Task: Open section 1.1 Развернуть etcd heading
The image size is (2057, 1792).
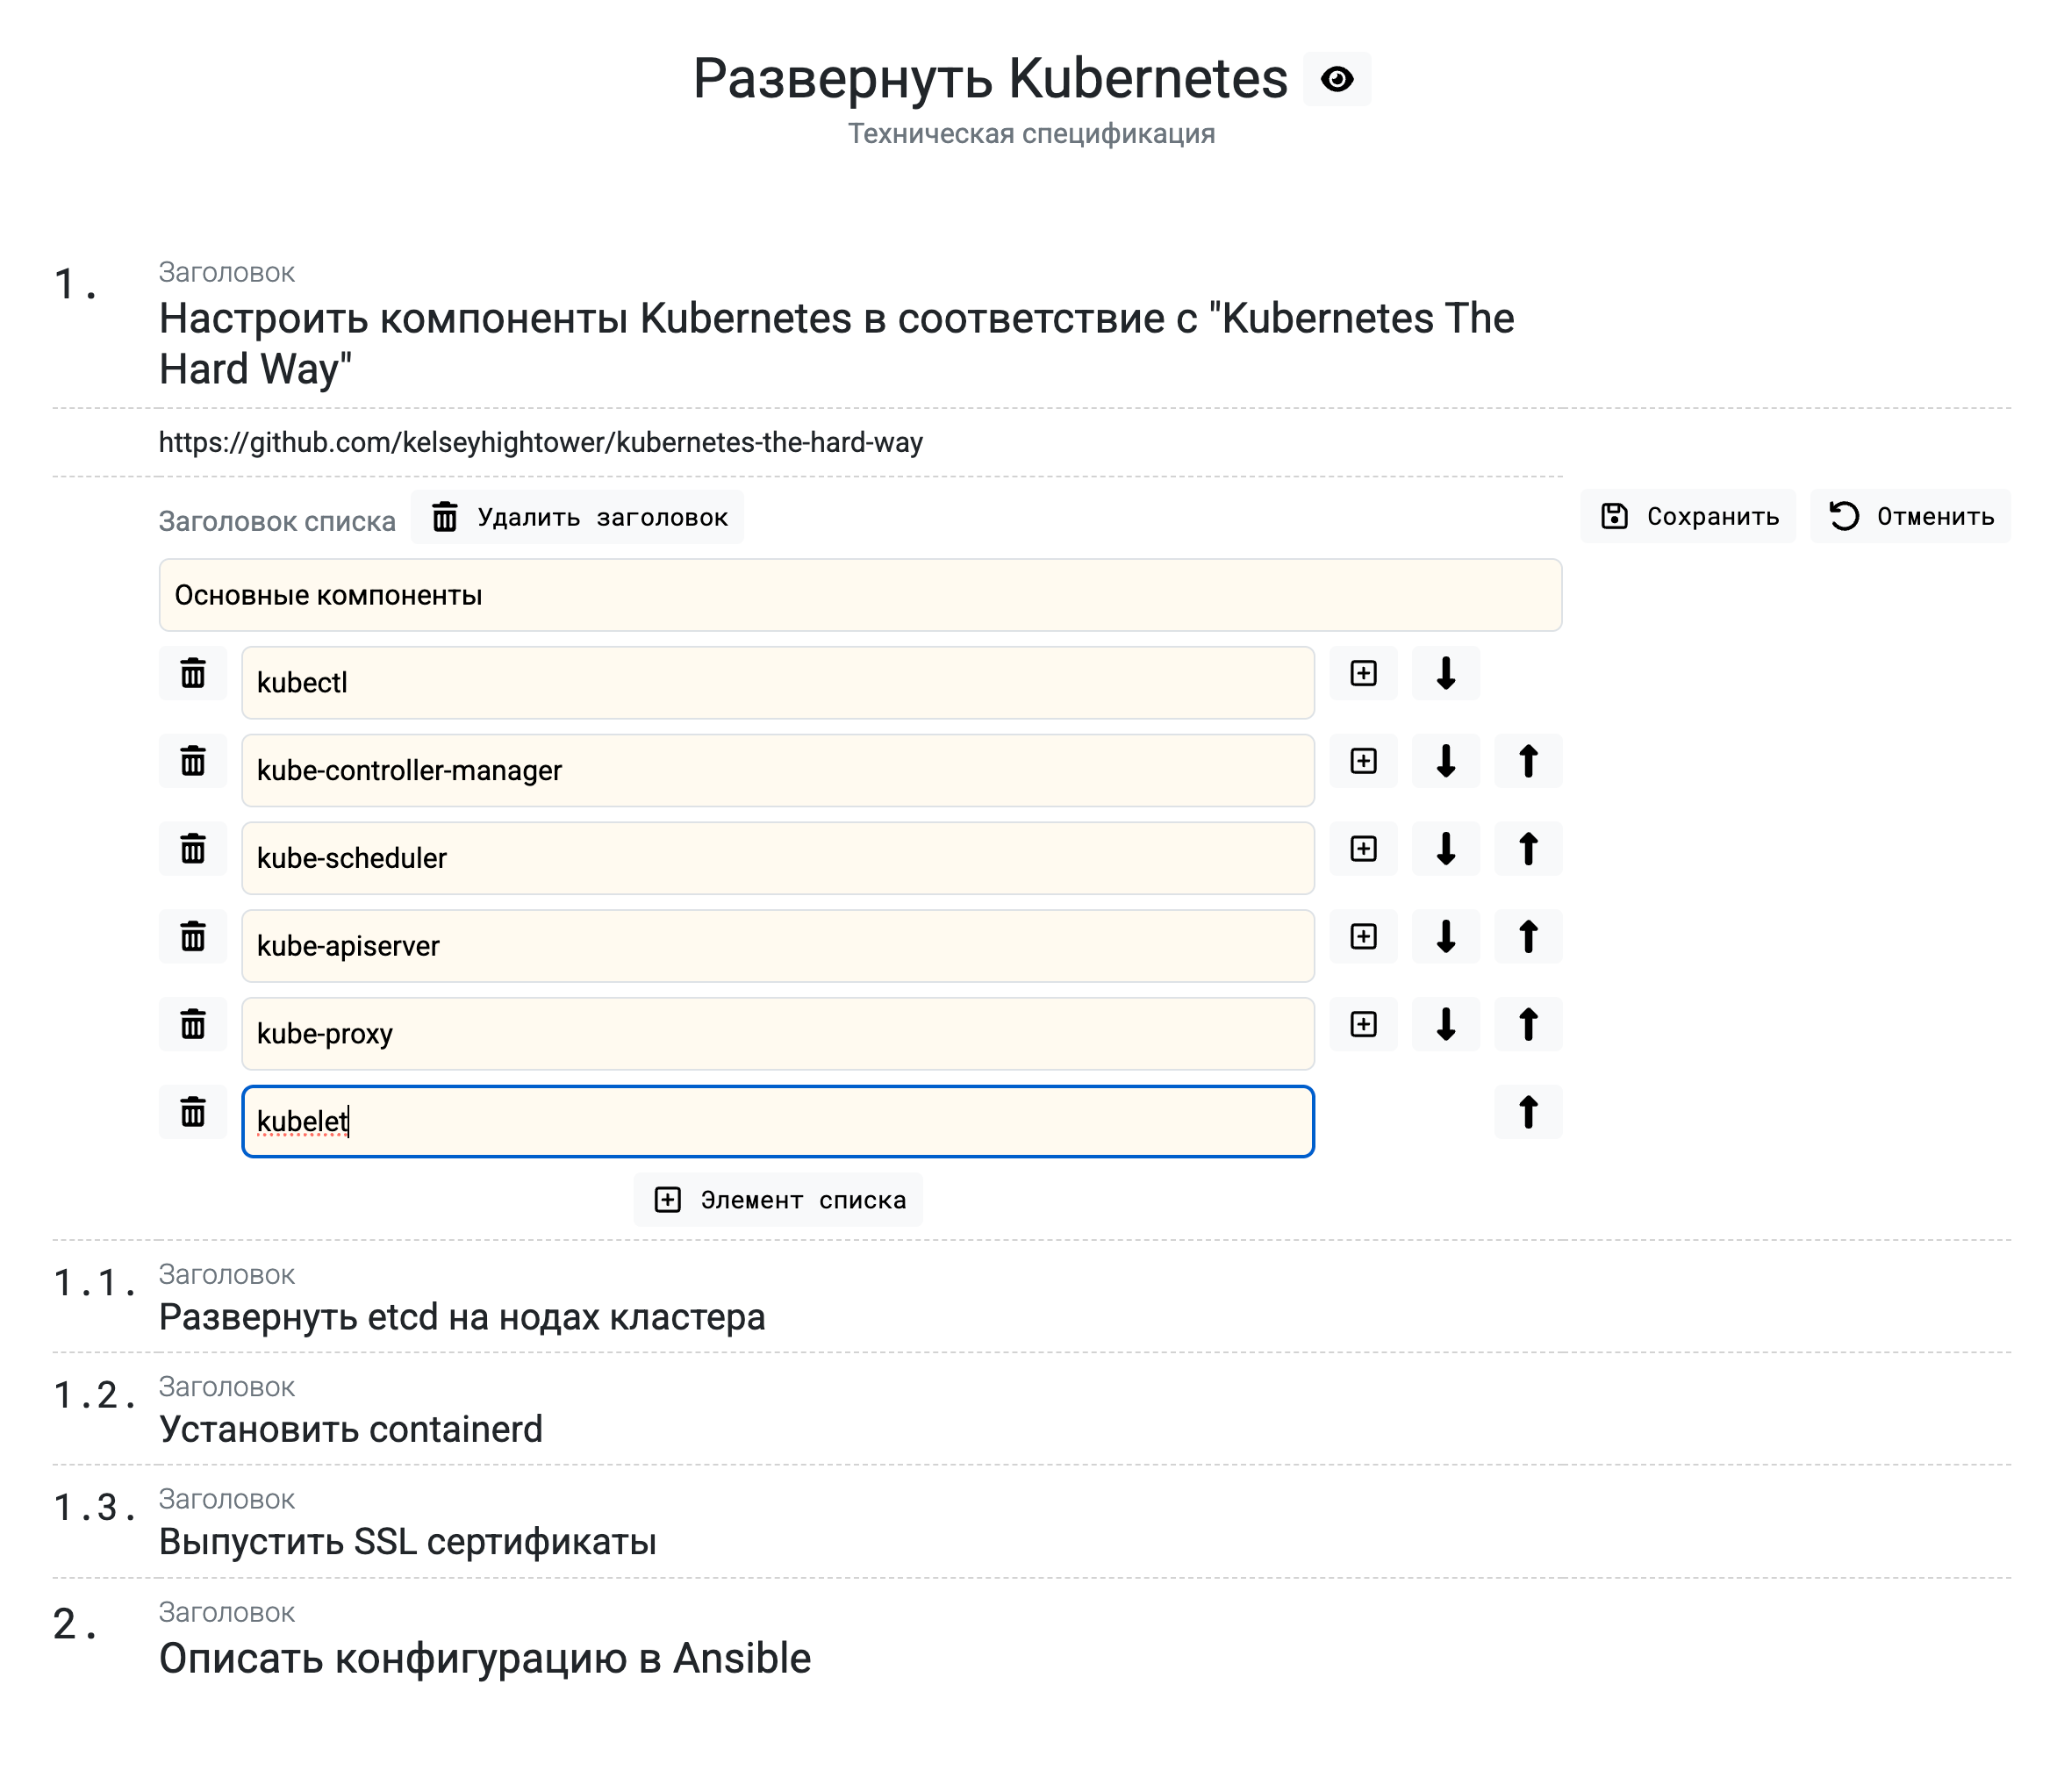Action: pyautogui.click(x=462, y=1318)
